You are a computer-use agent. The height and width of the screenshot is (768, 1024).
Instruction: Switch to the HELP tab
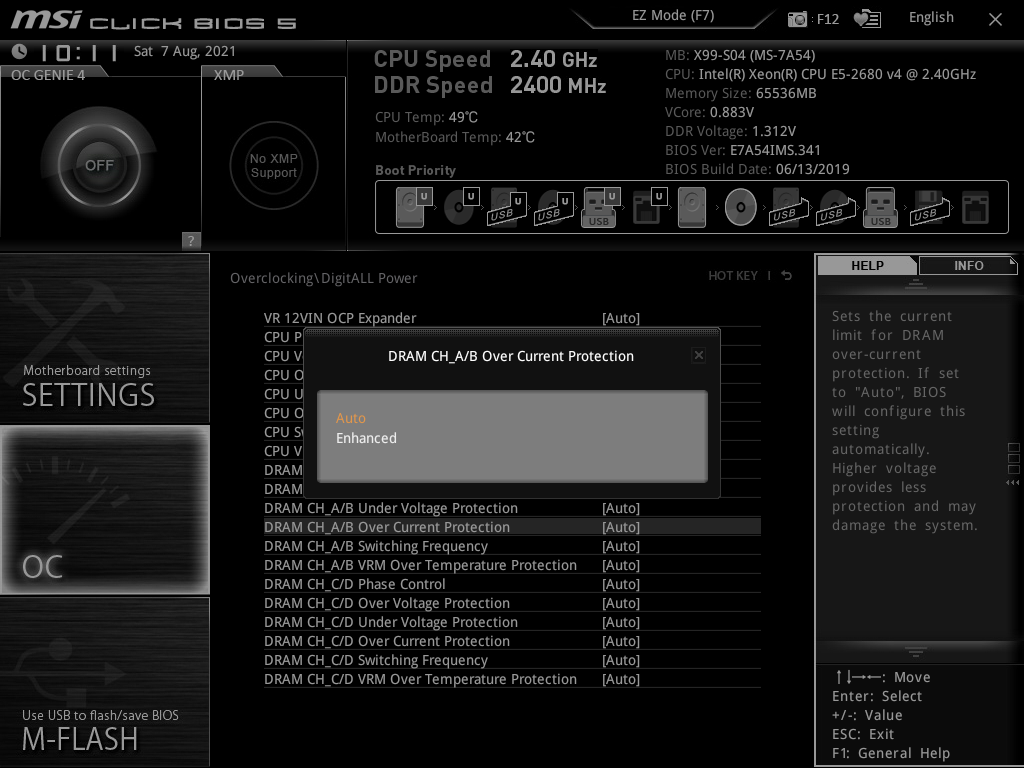[867, 265]
